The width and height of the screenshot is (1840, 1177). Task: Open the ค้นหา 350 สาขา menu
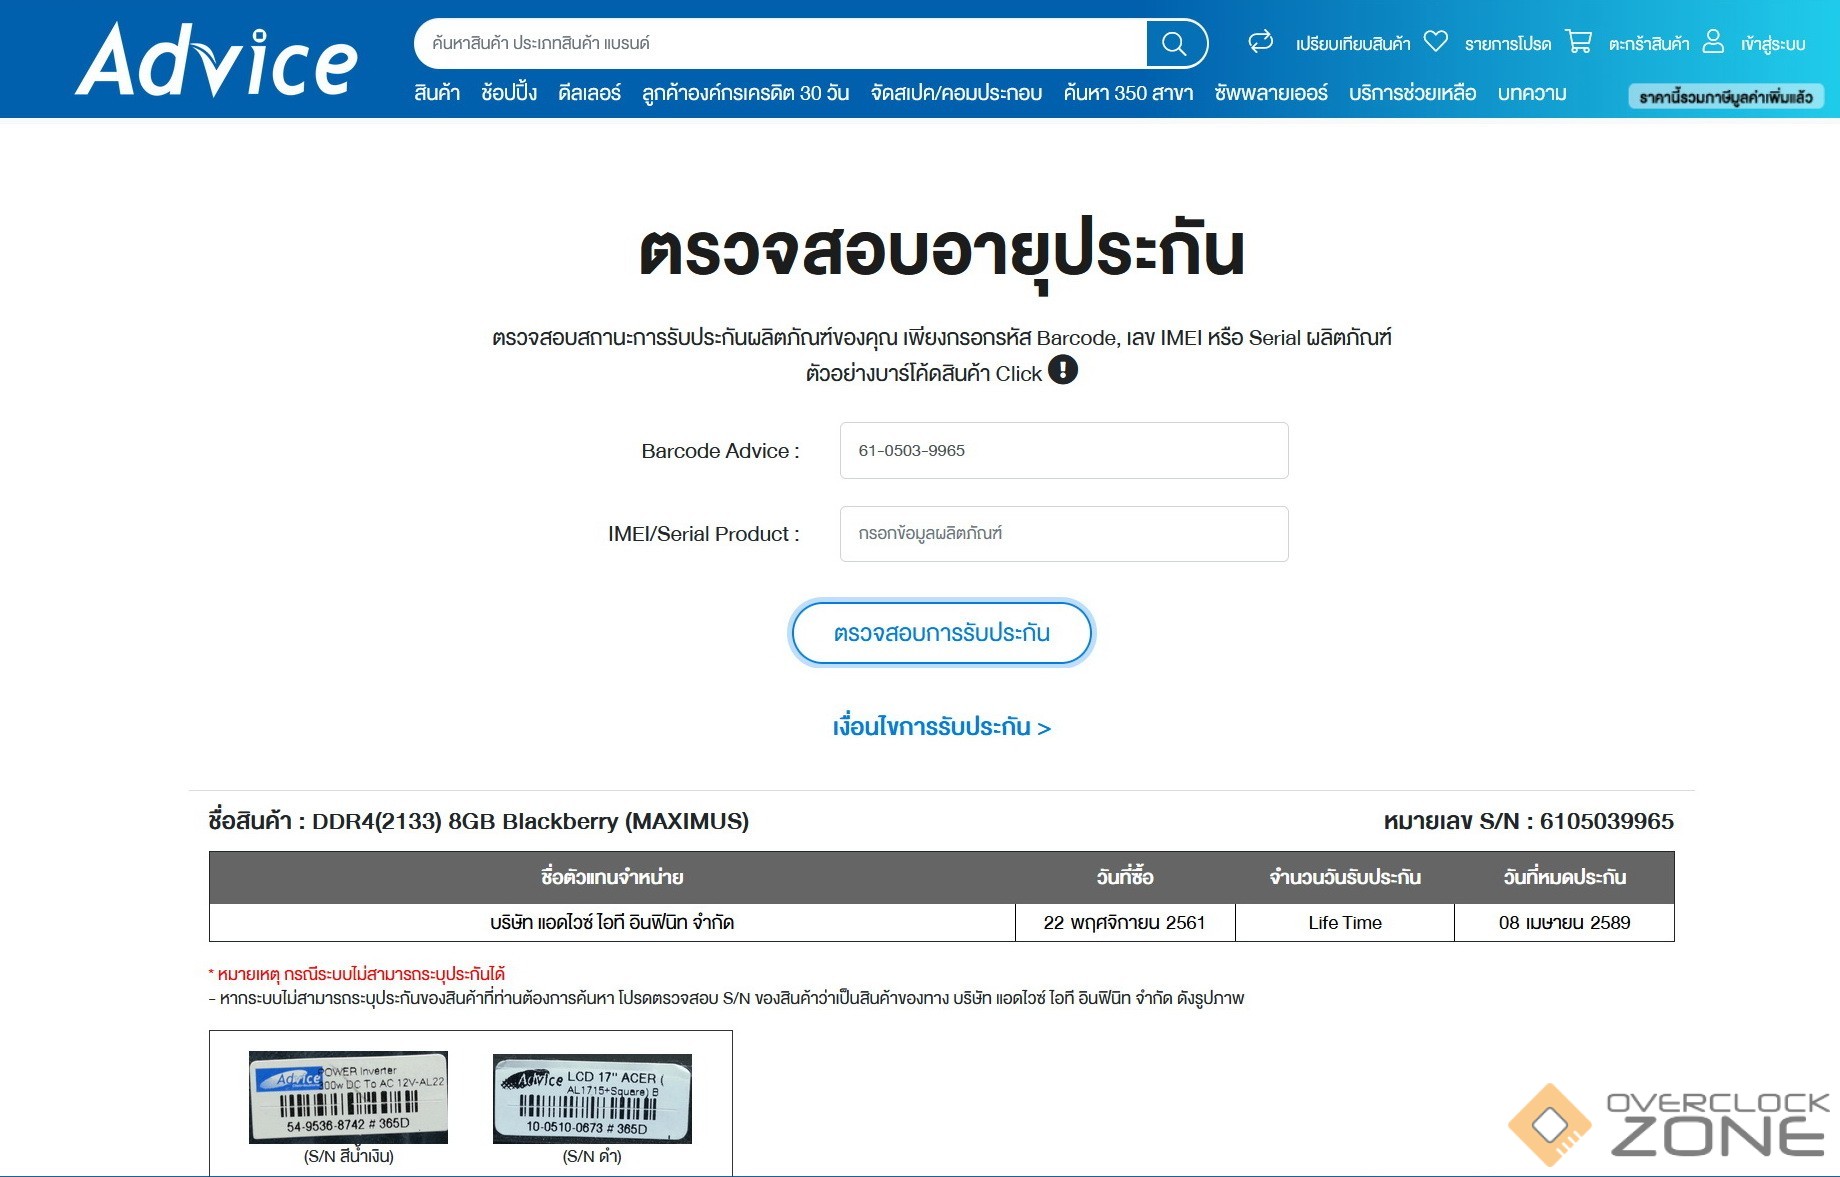coord(1128,93)
